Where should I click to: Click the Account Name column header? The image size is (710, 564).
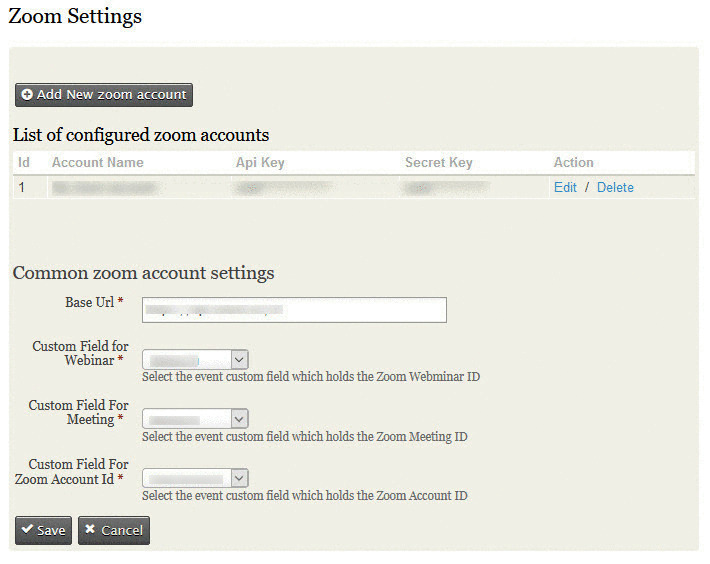tap(98, 163)
